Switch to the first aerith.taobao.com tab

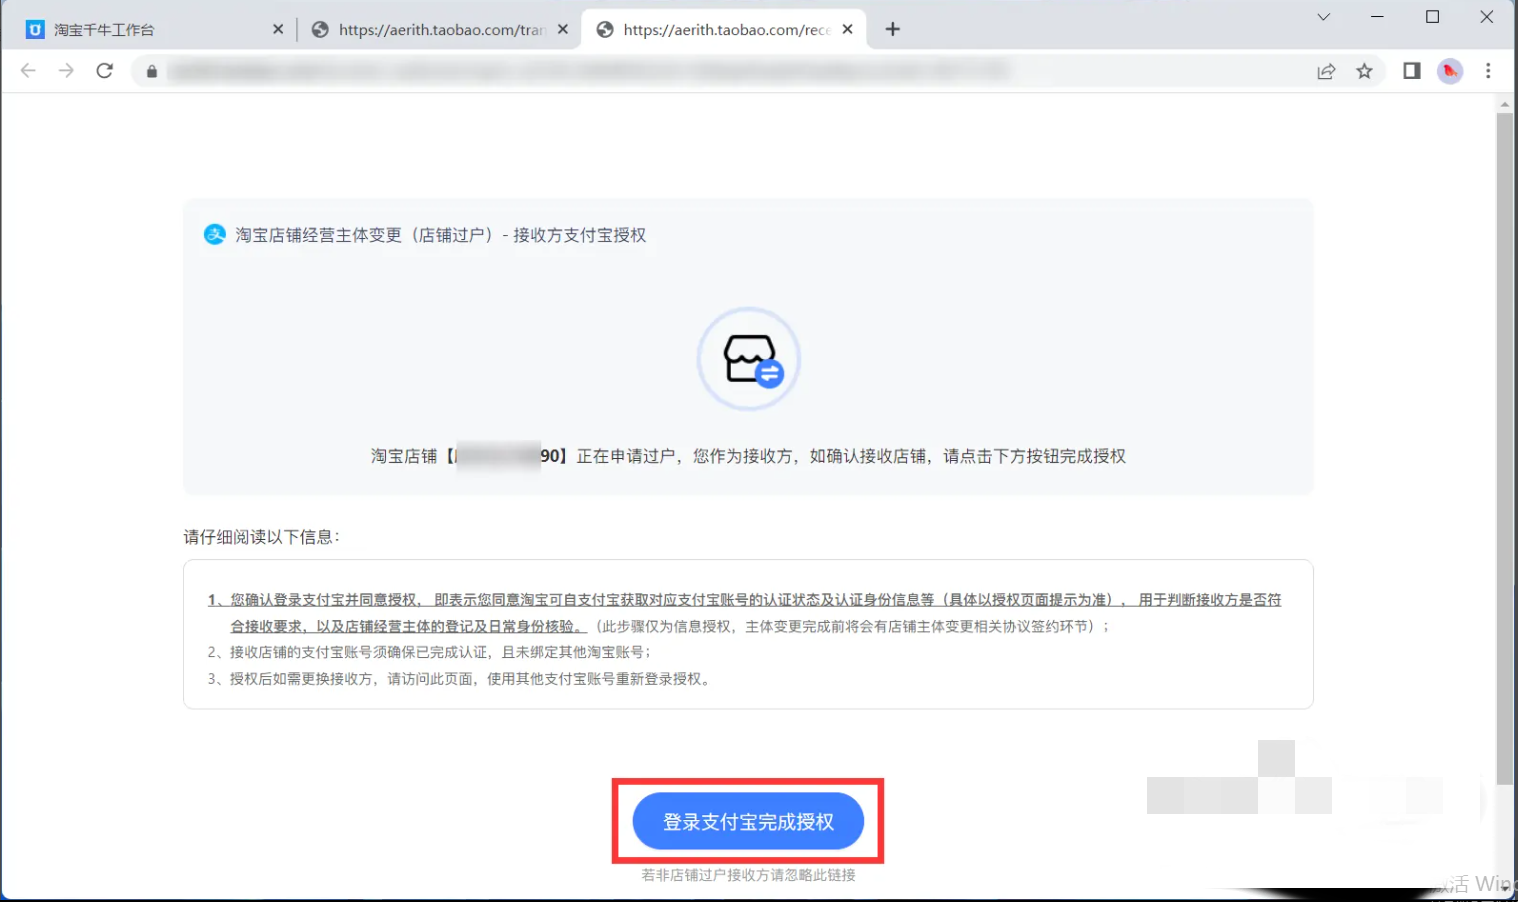point(440,29)
